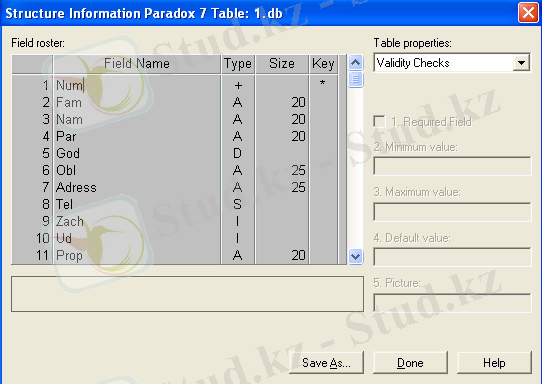Select the Adress field row
542x384 pixels.
175,187
